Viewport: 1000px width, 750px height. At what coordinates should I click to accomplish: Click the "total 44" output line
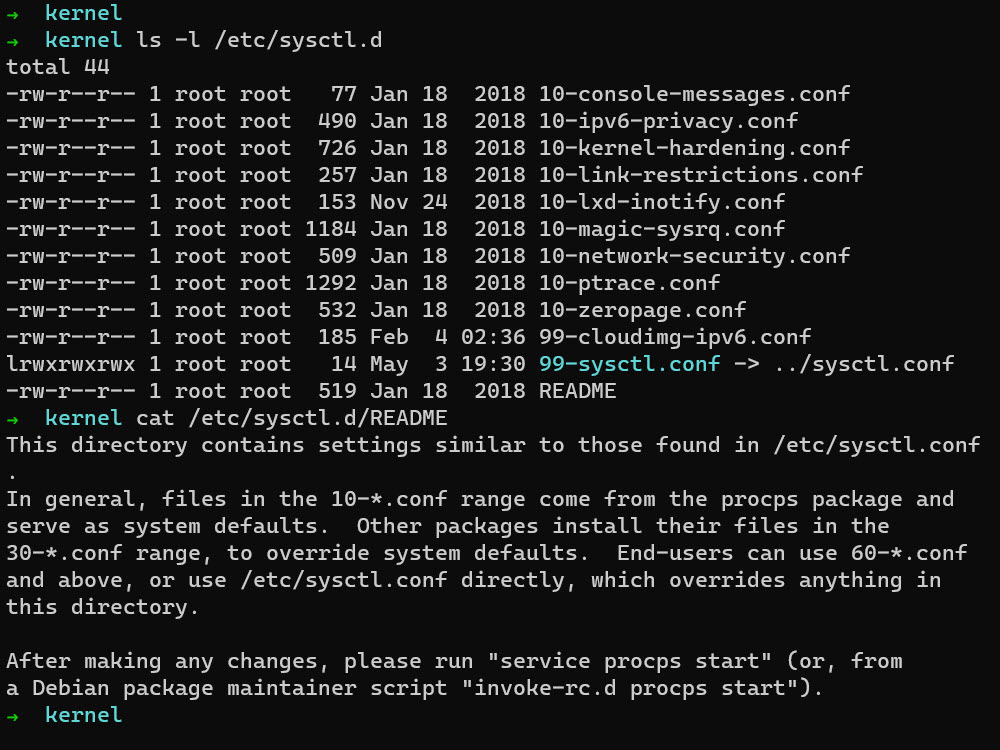coord(58,67)
